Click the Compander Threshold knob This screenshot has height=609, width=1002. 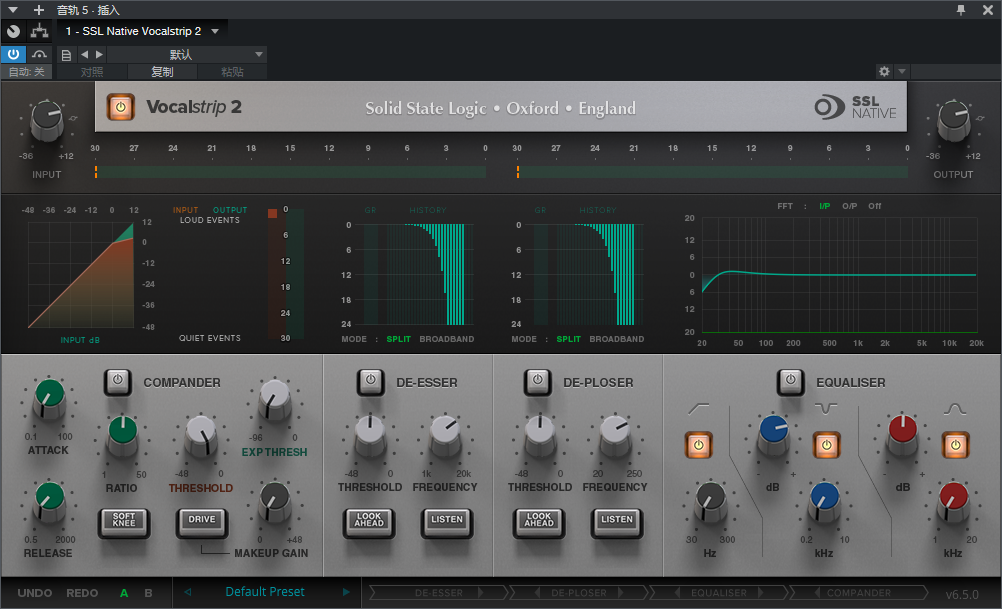point(201,435)
